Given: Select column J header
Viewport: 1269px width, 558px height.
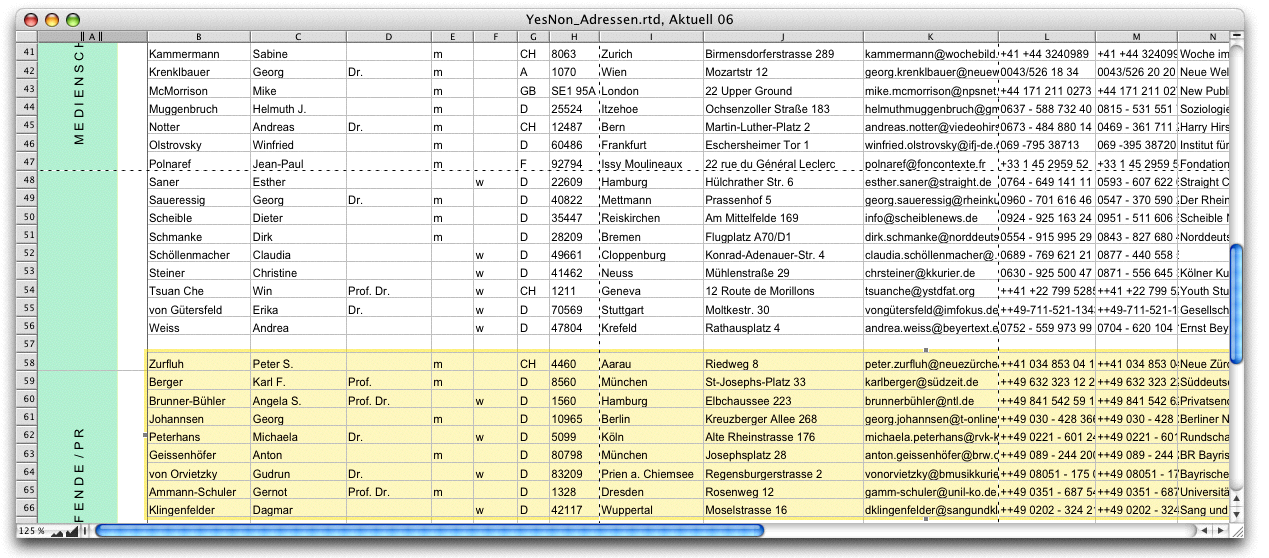Looking at the screenshot, I should pos(781,36).
